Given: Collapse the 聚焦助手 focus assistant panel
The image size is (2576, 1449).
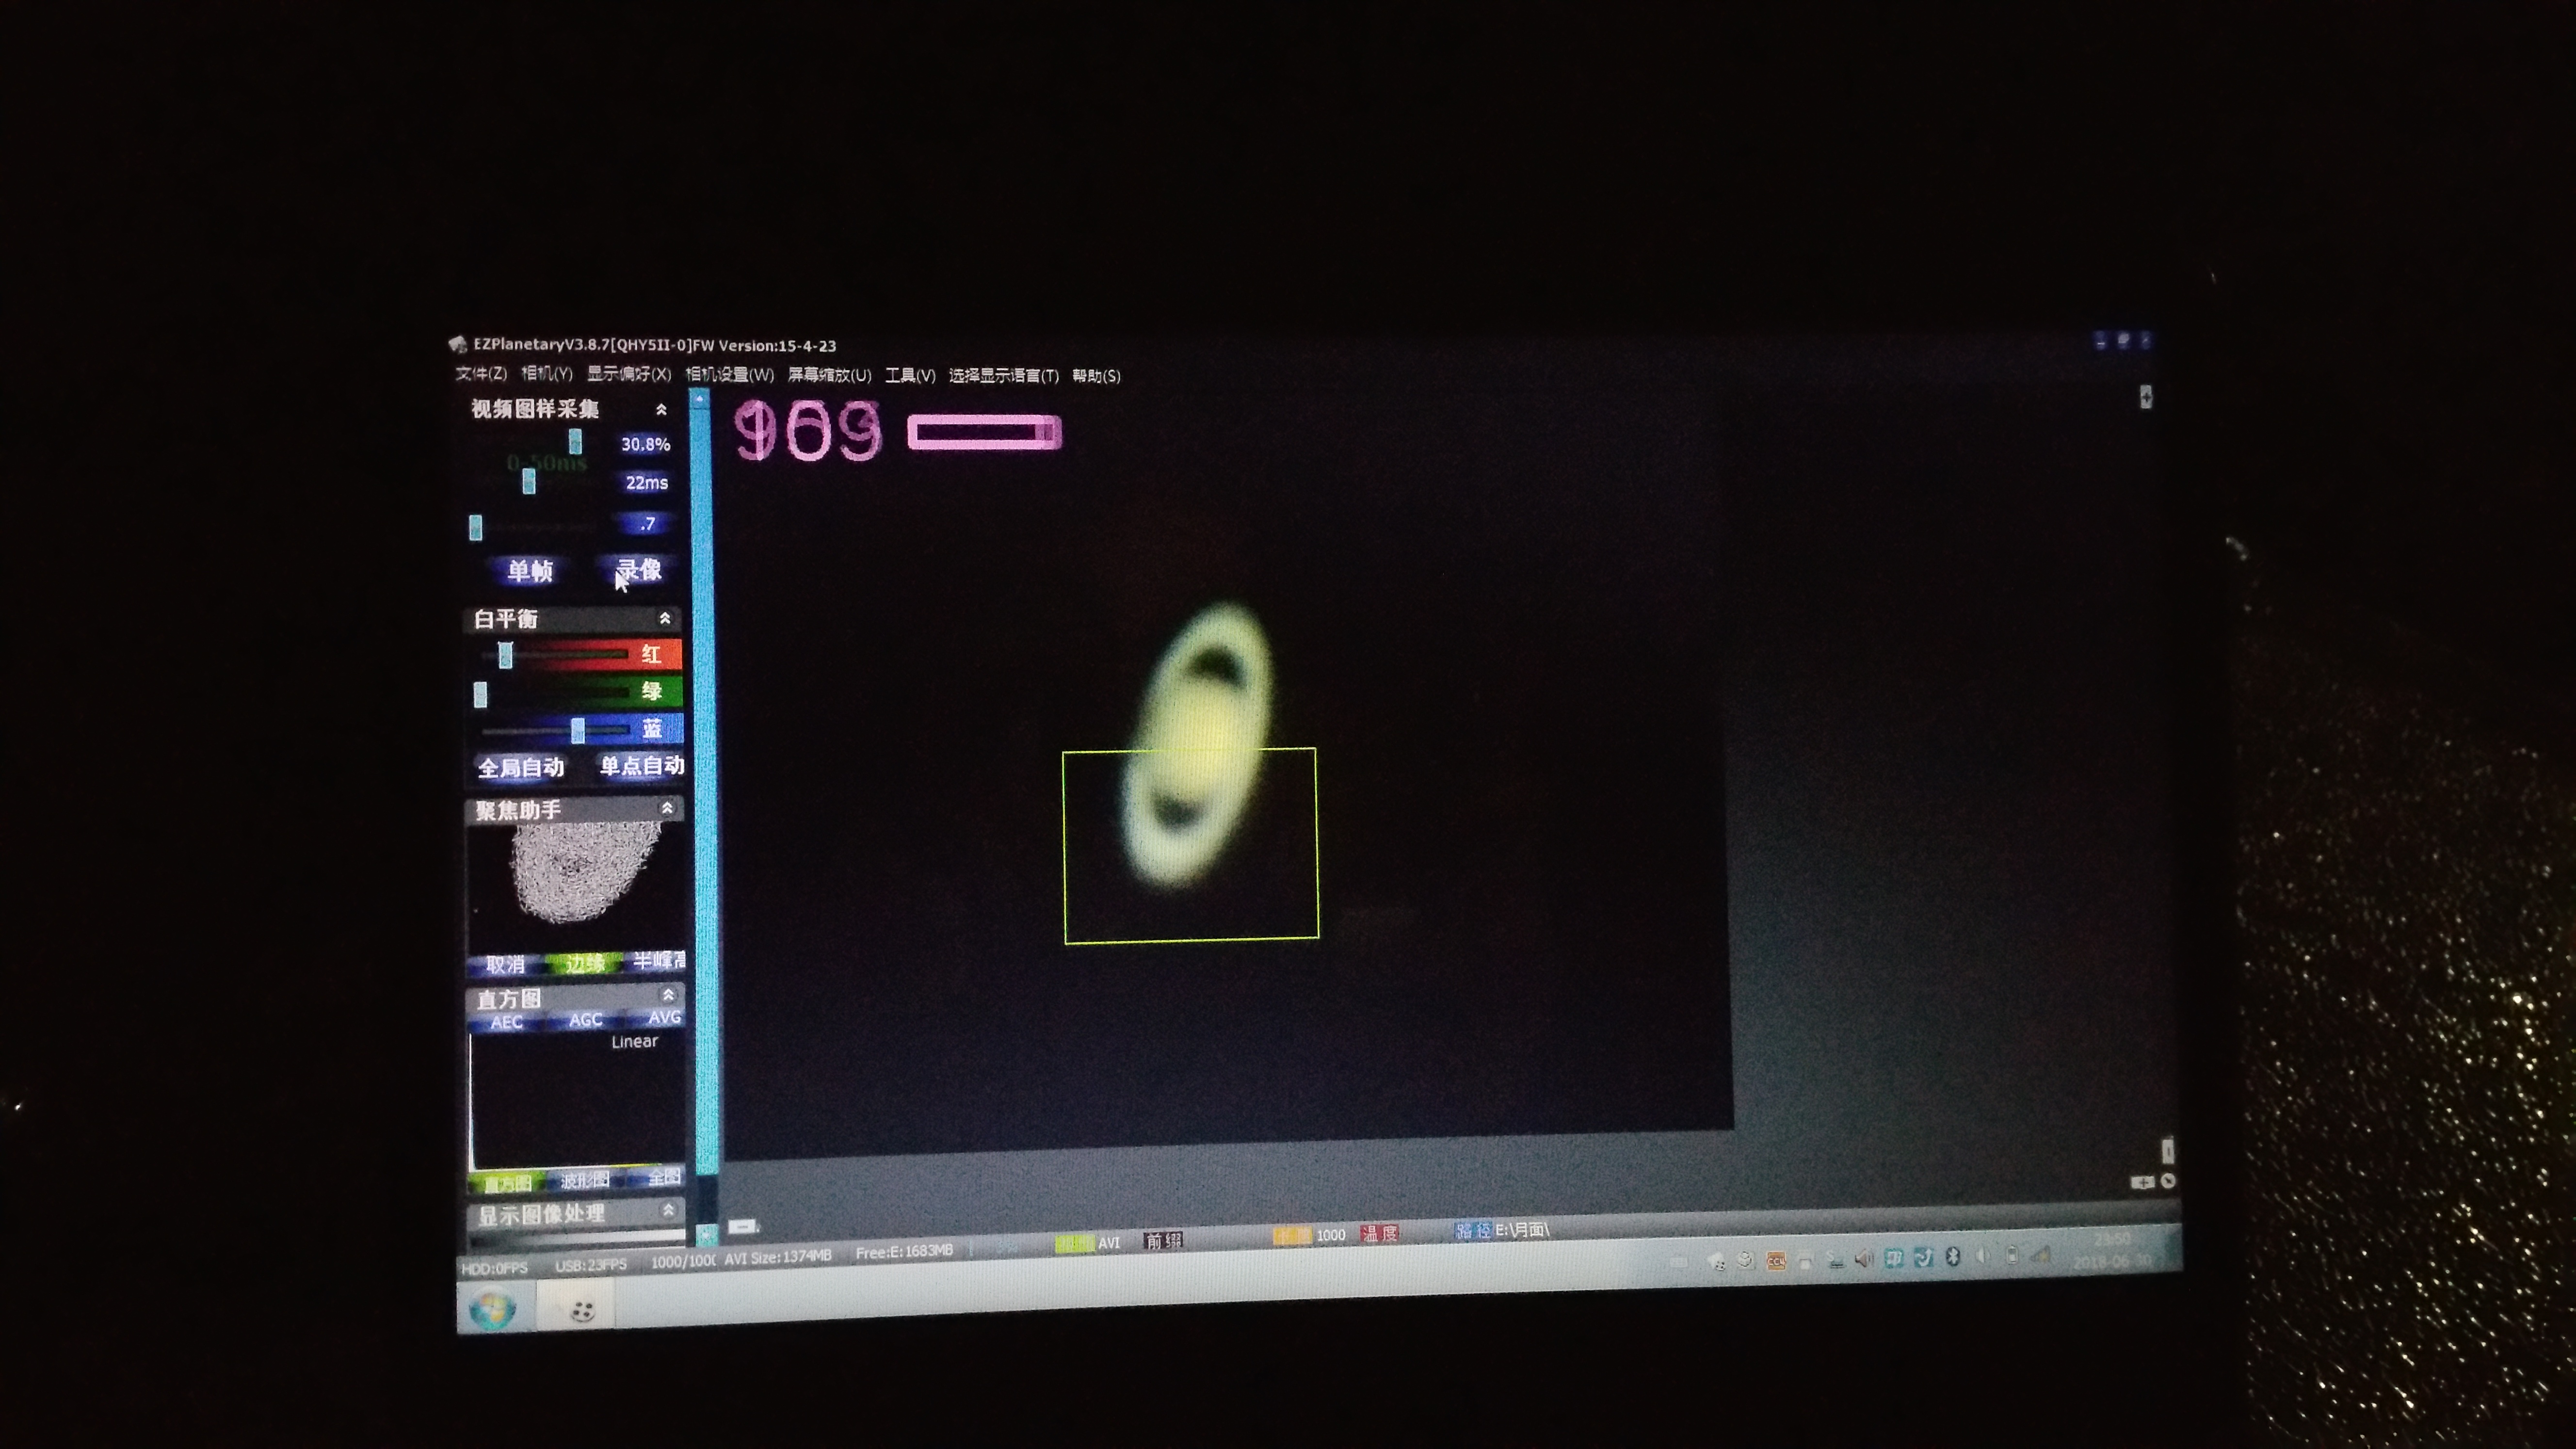Looking at the screenshot, I should [667, 808].
